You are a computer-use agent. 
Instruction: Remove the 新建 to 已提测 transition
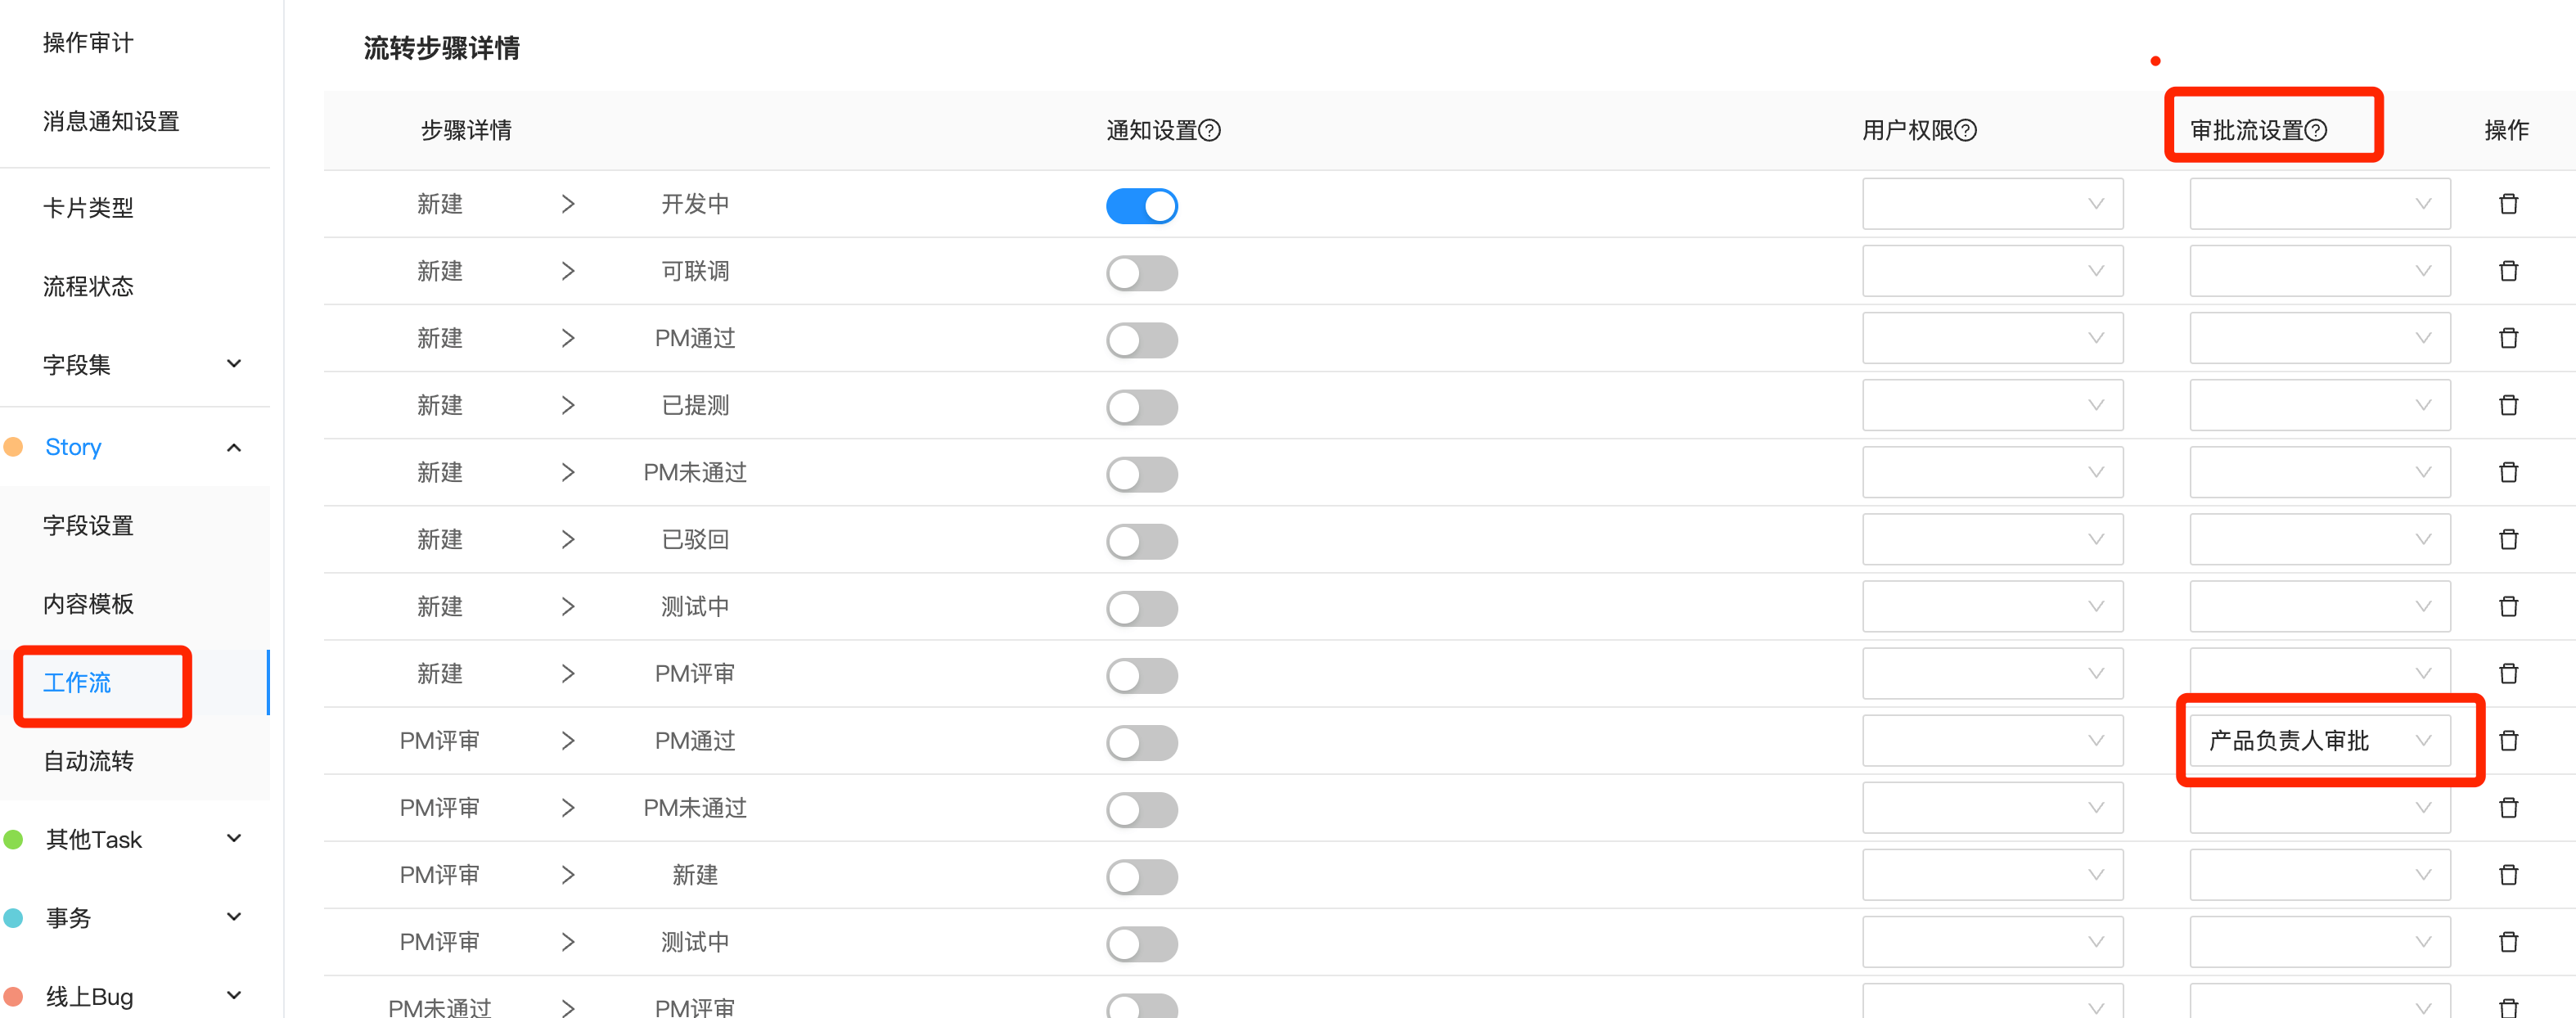coord(2508,405)
